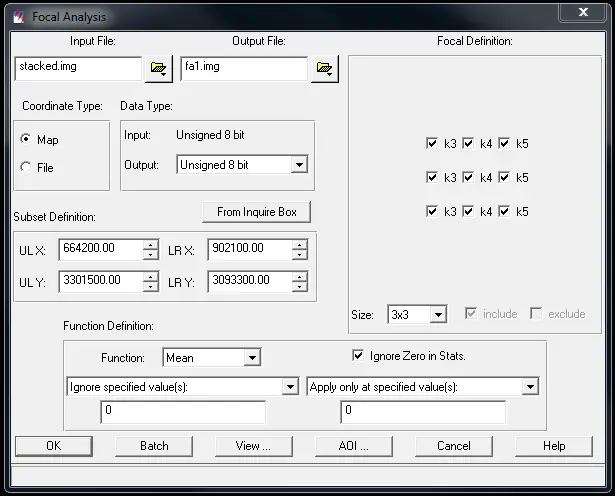Open the Input File browse folder icon
This screenshot has width=615, height=496.
click(x=158, y=69)
